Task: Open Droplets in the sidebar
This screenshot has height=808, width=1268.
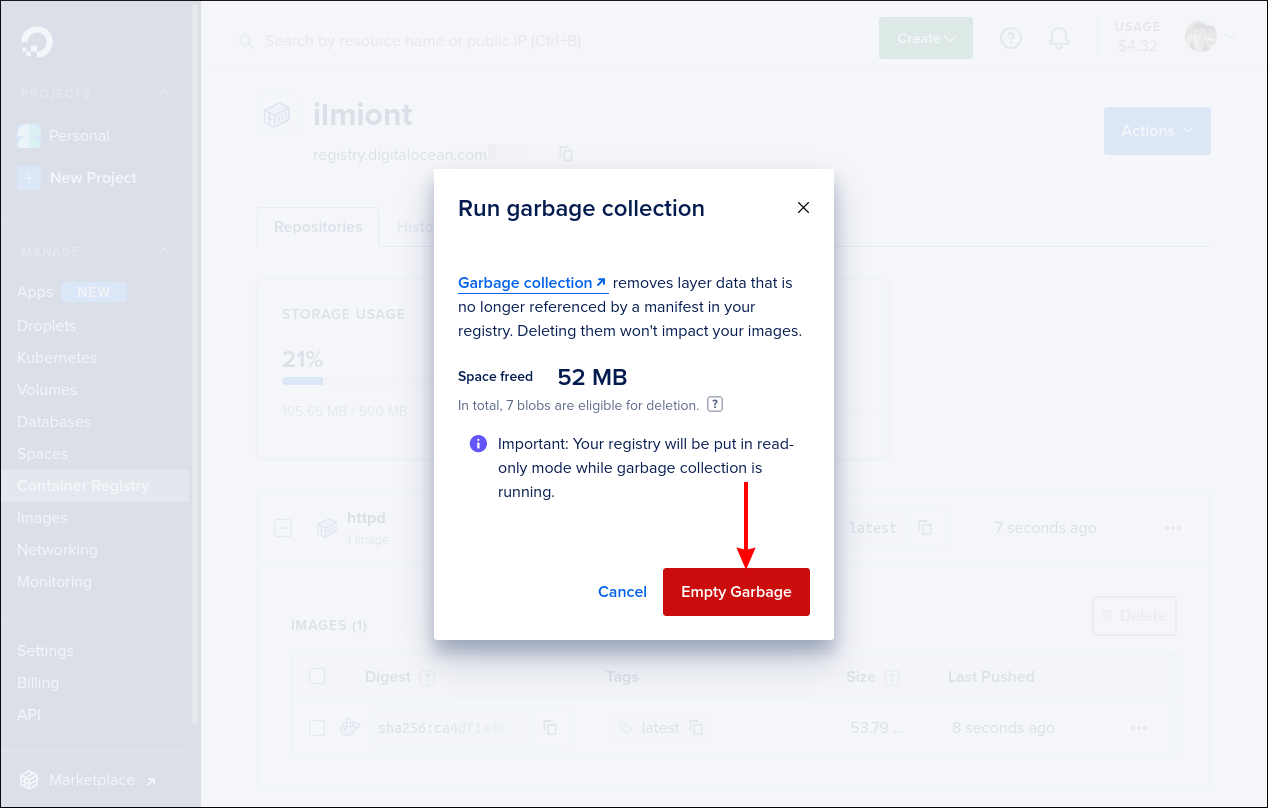Action: tap(47, 326)
